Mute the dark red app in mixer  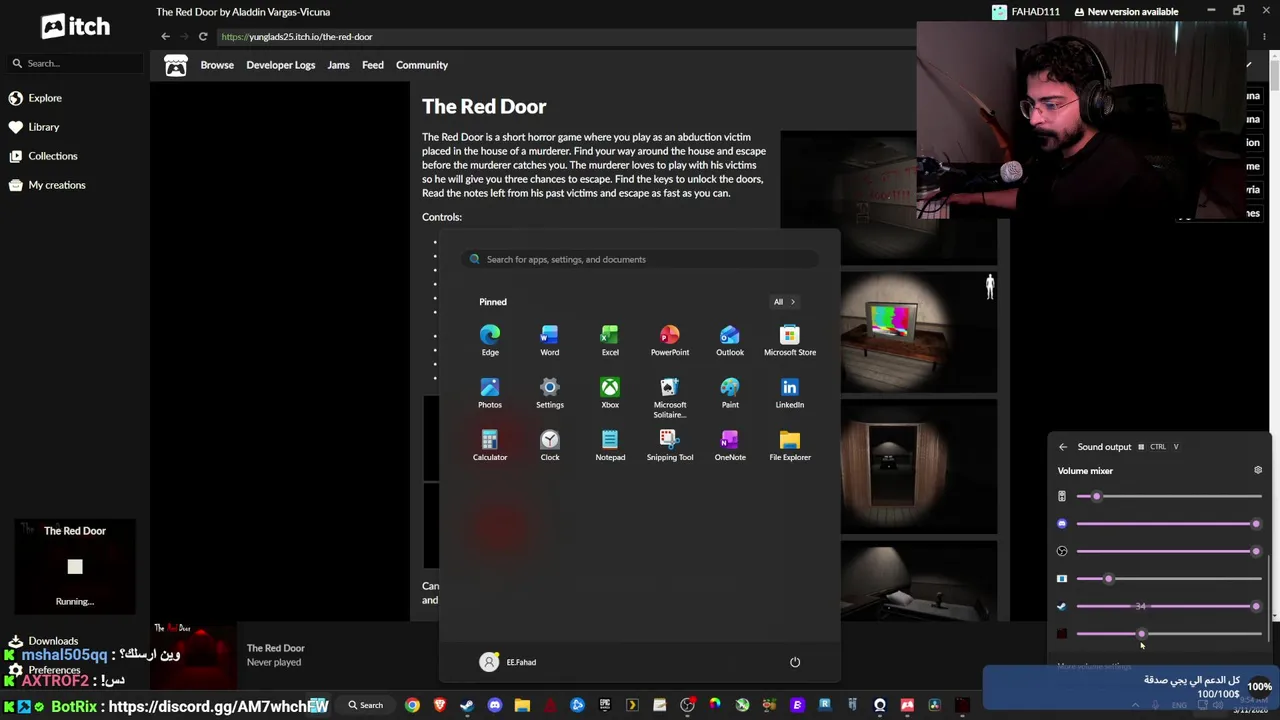[x=1062, y=634]
